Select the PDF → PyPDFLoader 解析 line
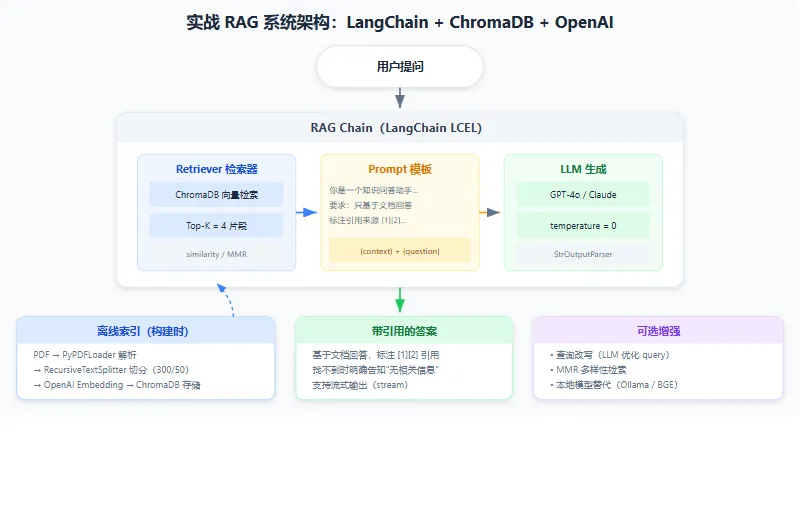Viewport: 800px width, 520px height. [85, 355]
